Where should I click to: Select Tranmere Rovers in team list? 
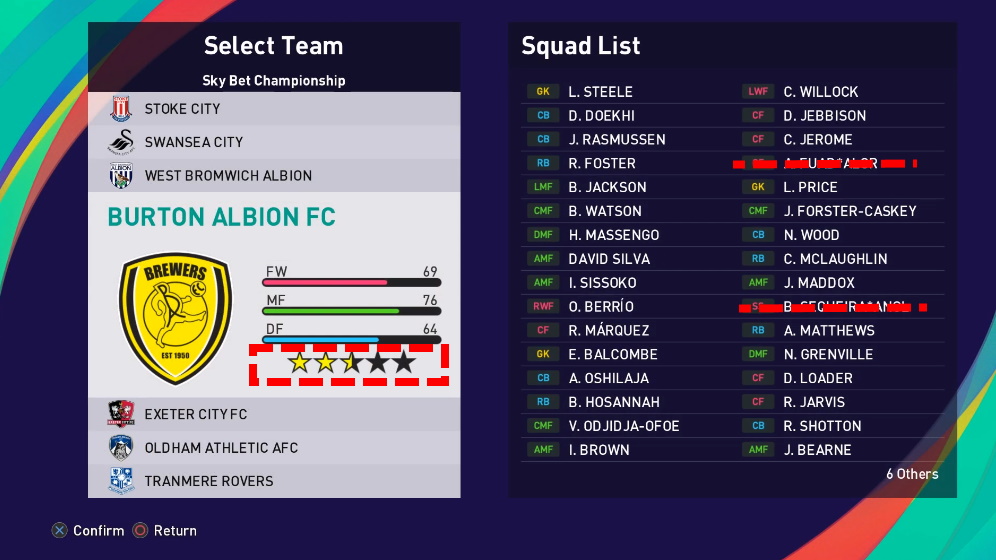point(208,481)
